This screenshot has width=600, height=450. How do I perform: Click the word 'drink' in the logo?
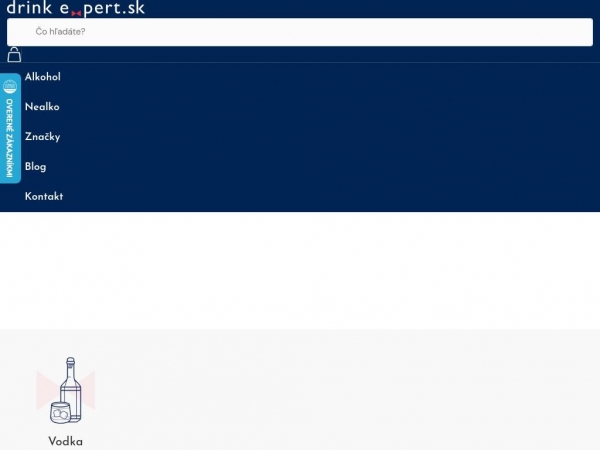tap(29, 8)
